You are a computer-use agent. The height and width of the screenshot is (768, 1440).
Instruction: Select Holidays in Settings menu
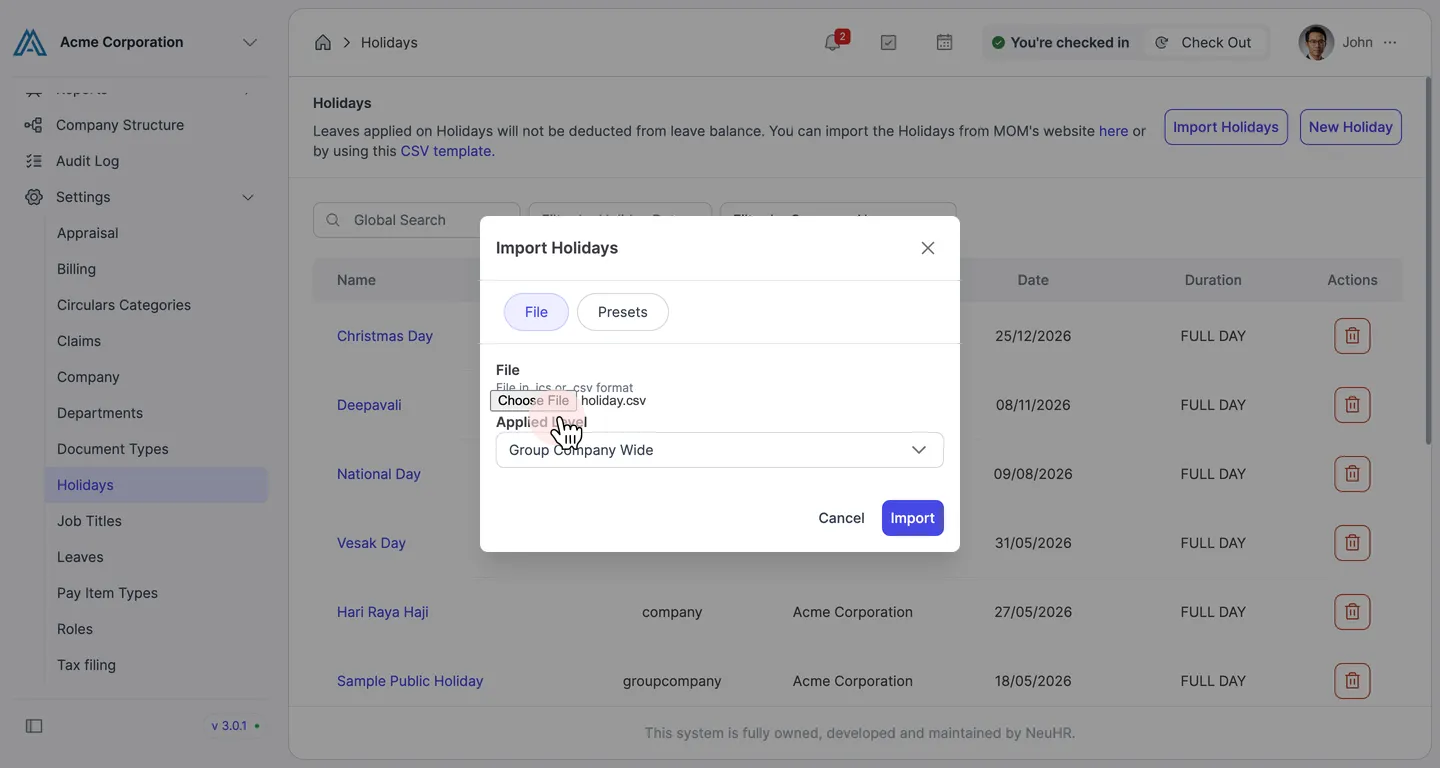[x=156, y=485]
